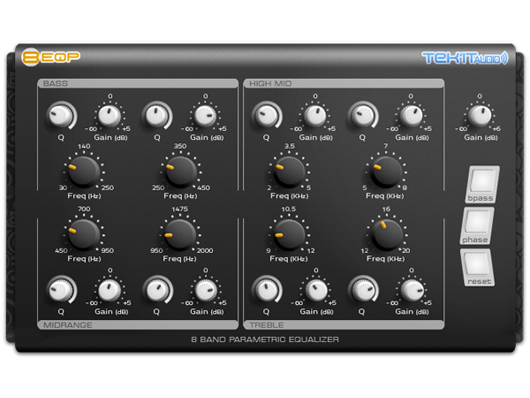The height and width of the screenshot is (398, 530).
Task: Click the 1475 Hz Freq knob in Midrange
Action: [180, 235]
